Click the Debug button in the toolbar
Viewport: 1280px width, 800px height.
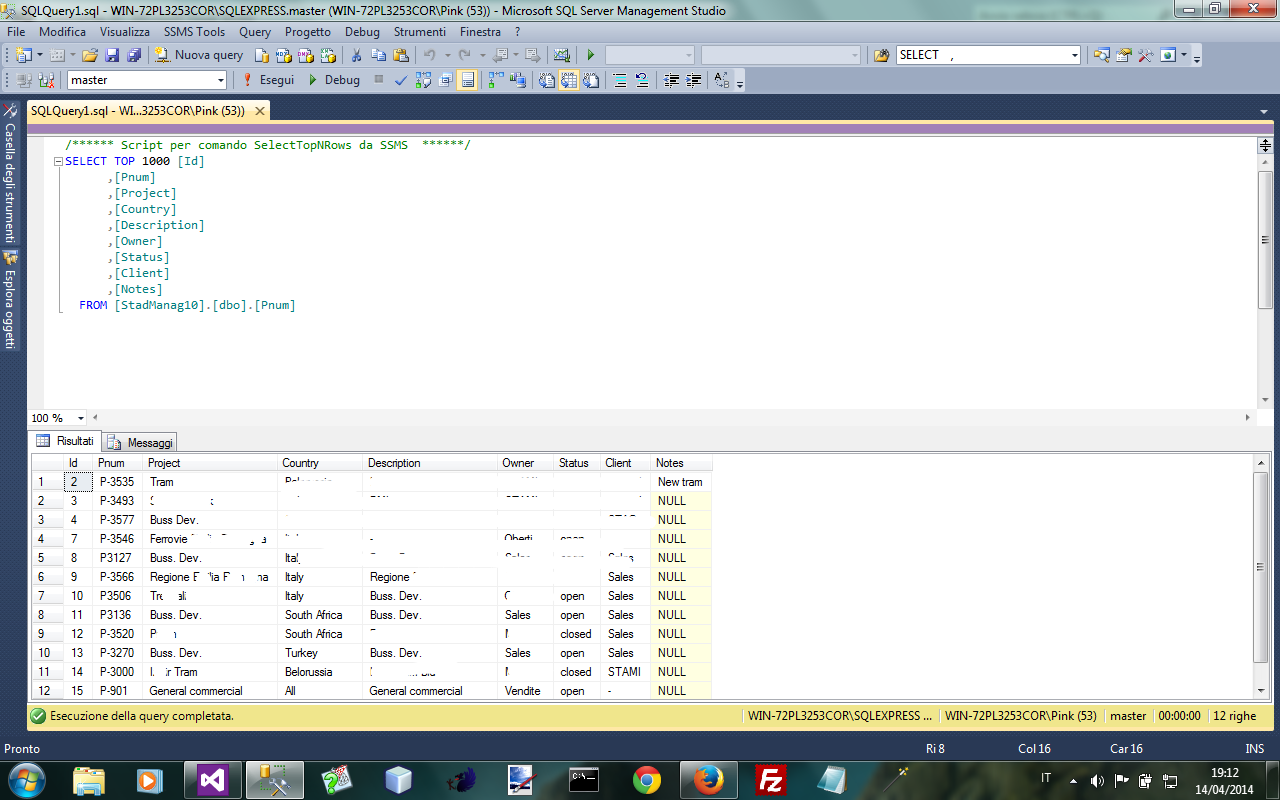click(334, 80)
